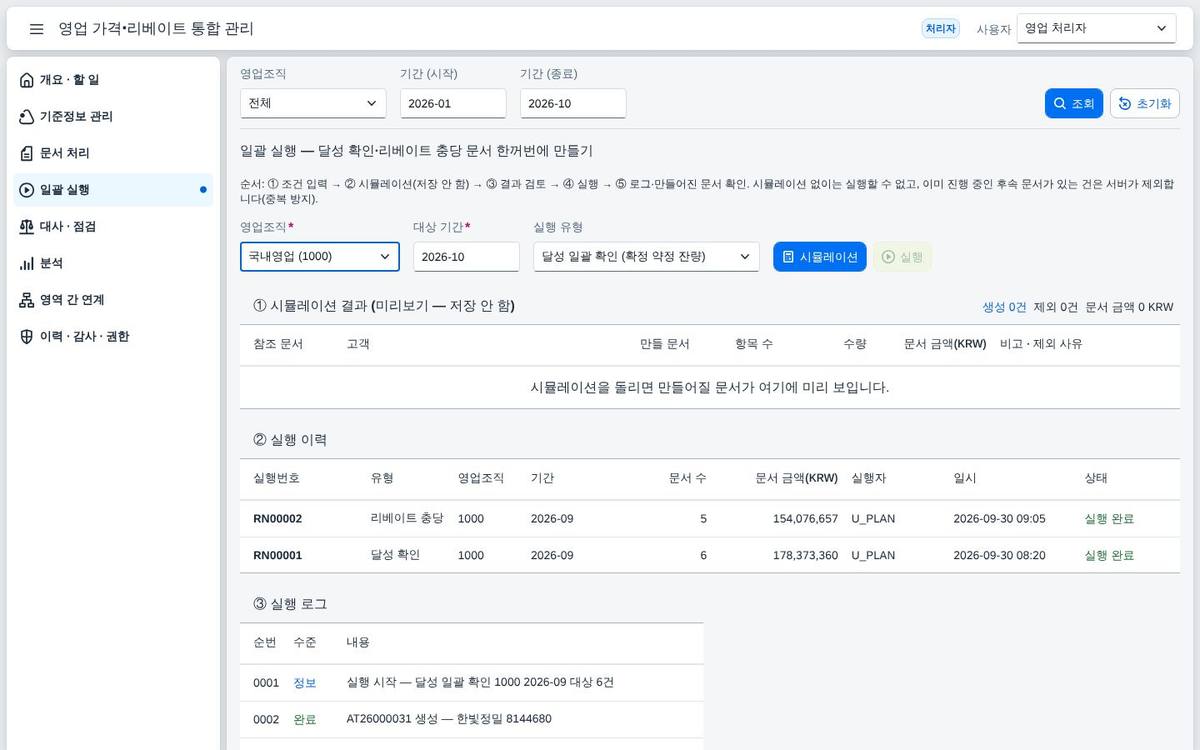Viewport: 1200px width, 750px height.
Task: Click 완료 level in log row 0002
Action: 304,719
